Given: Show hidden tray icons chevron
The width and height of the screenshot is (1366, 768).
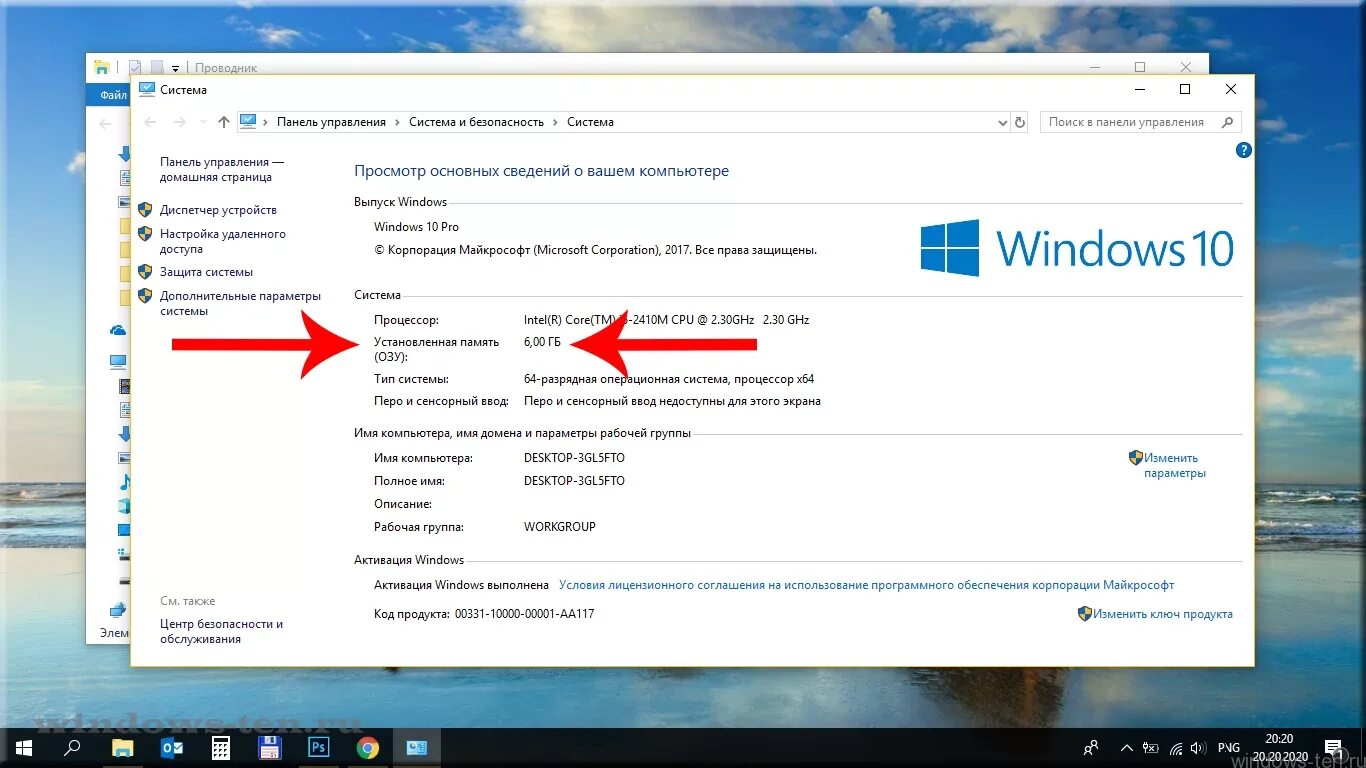Looking at the screenshot, I should tap(1126, 747).
